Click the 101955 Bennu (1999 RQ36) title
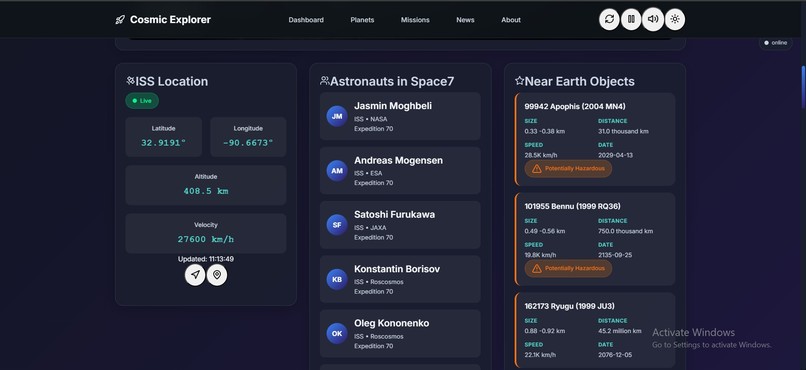806x370 pixels. tap(572, 206)
